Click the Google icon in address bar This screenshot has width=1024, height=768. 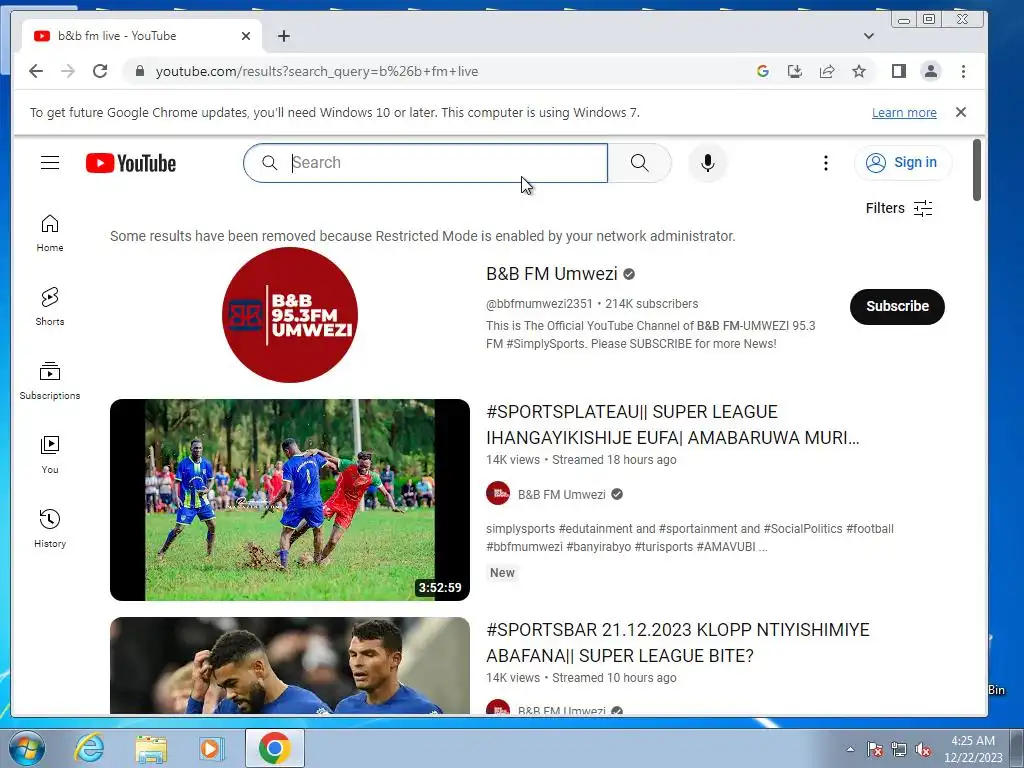click(x=762, y=71)
